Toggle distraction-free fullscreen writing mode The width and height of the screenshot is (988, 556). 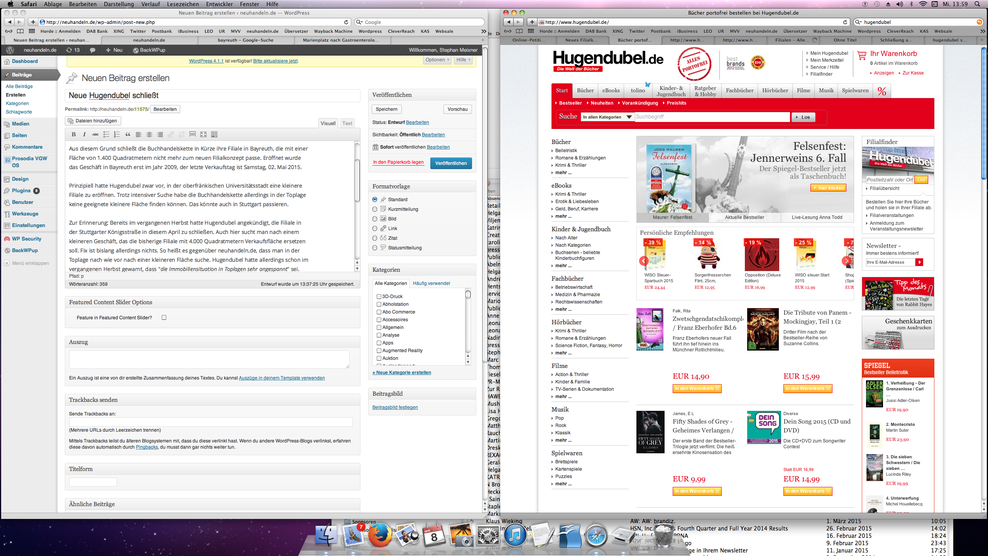click(203, 134)
